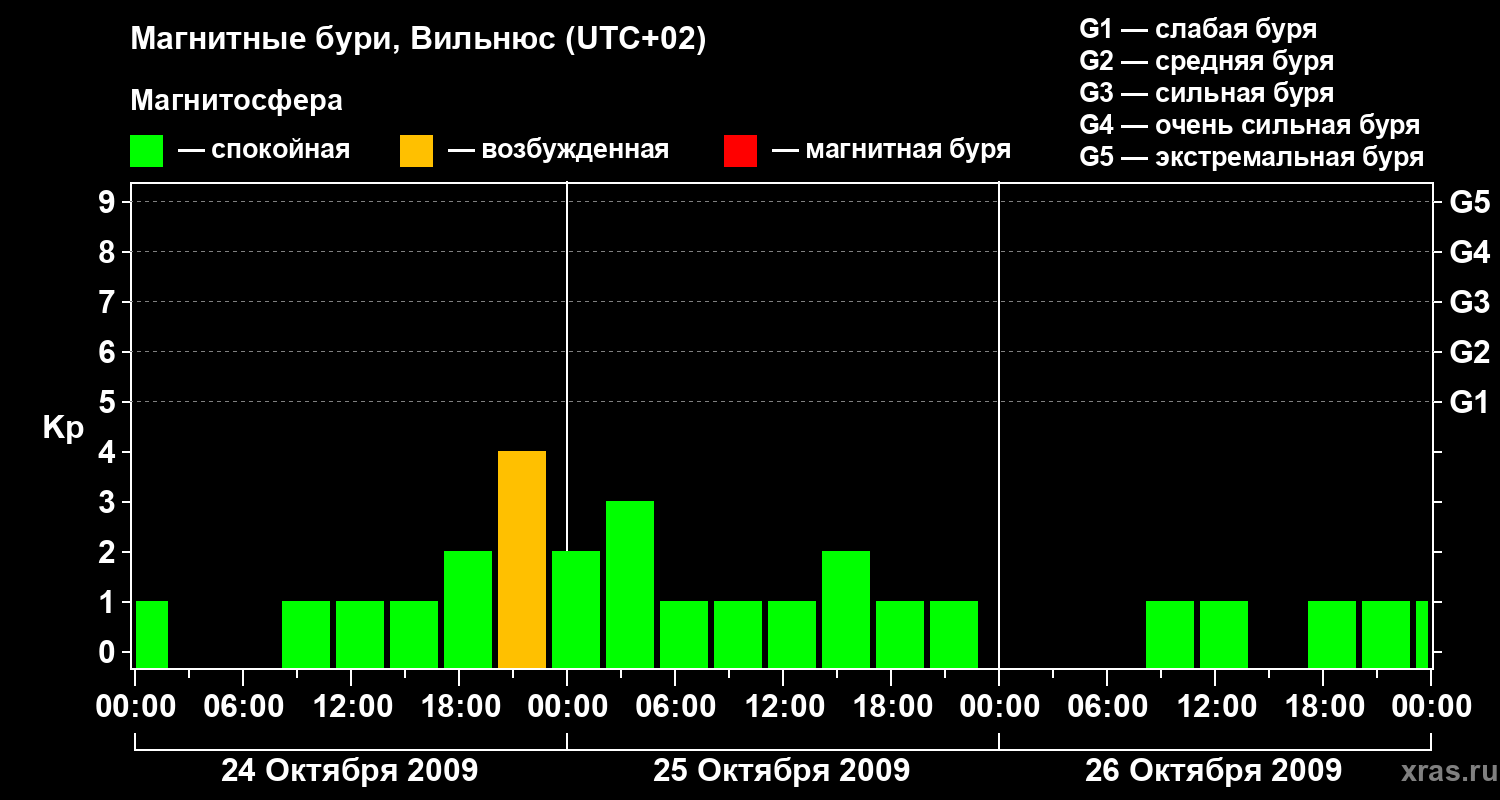This screenshot has height=800, width=1500.
Task: Select the green Kp 3 bar on 25 October
Action: (x=630, y=585)
